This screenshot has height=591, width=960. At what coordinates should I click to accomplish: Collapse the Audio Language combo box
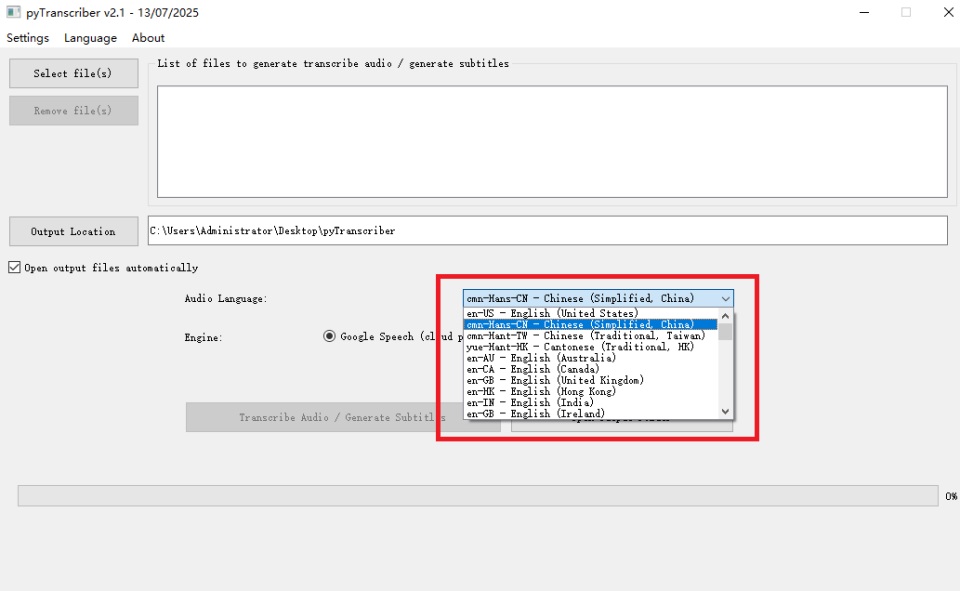[726, 298]
